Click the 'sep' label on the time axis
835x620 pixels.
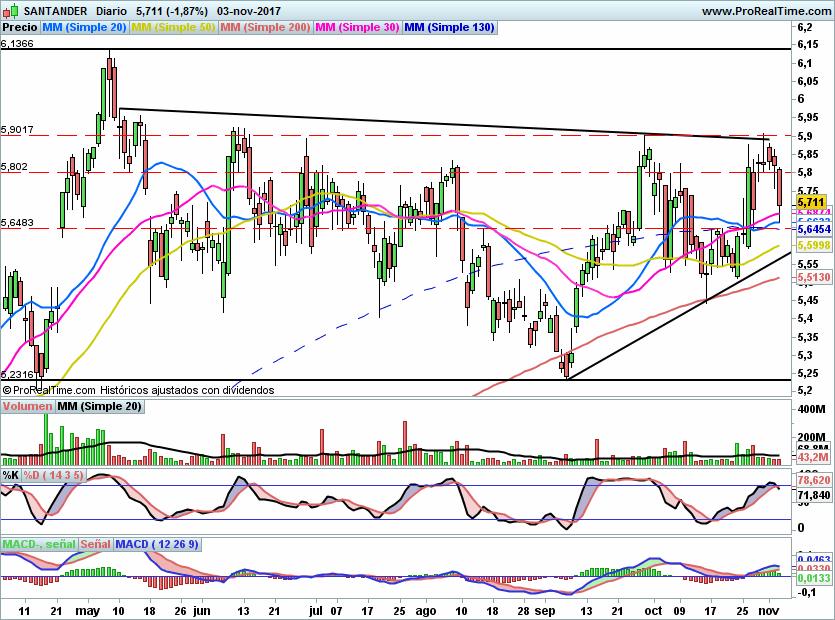(545, 611)
